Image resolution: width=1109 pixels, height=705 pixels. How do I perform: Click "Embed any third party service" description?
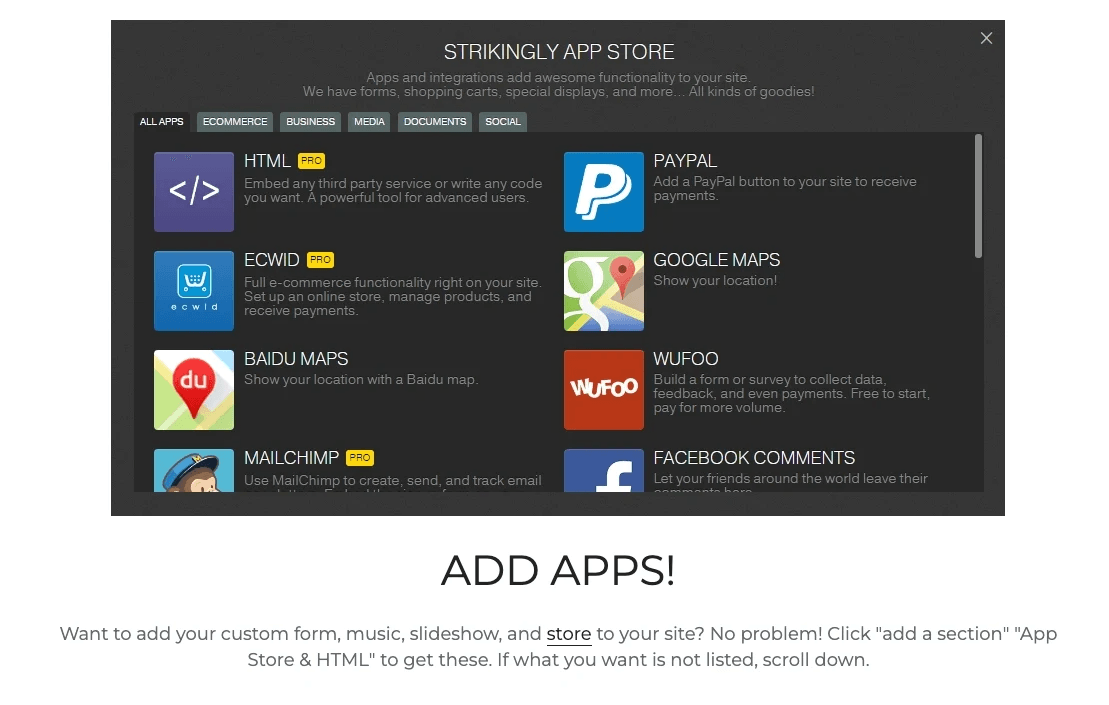(x=393, y=190)
